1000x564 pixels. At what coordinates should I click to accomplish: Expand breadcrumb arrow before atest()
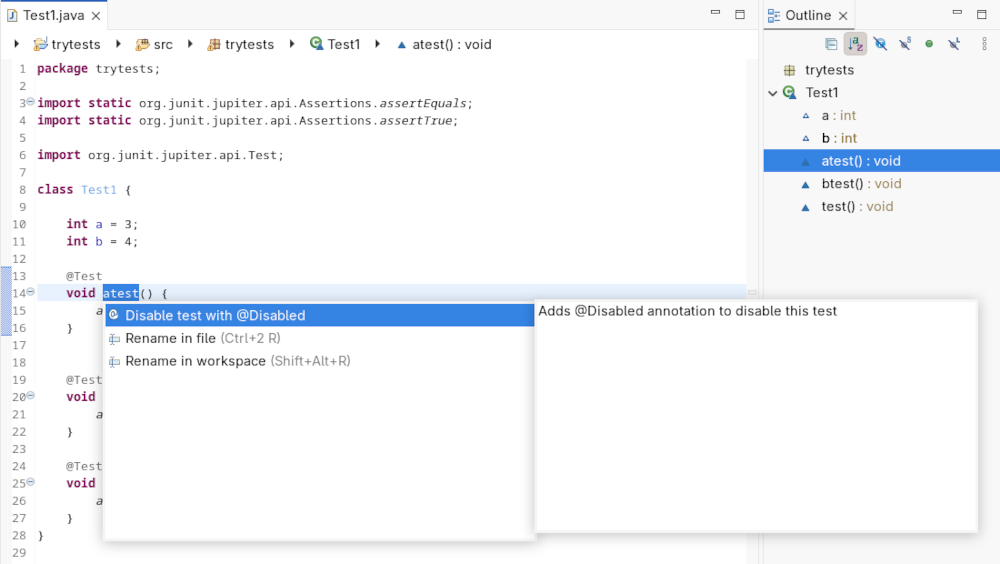point(378,44)
